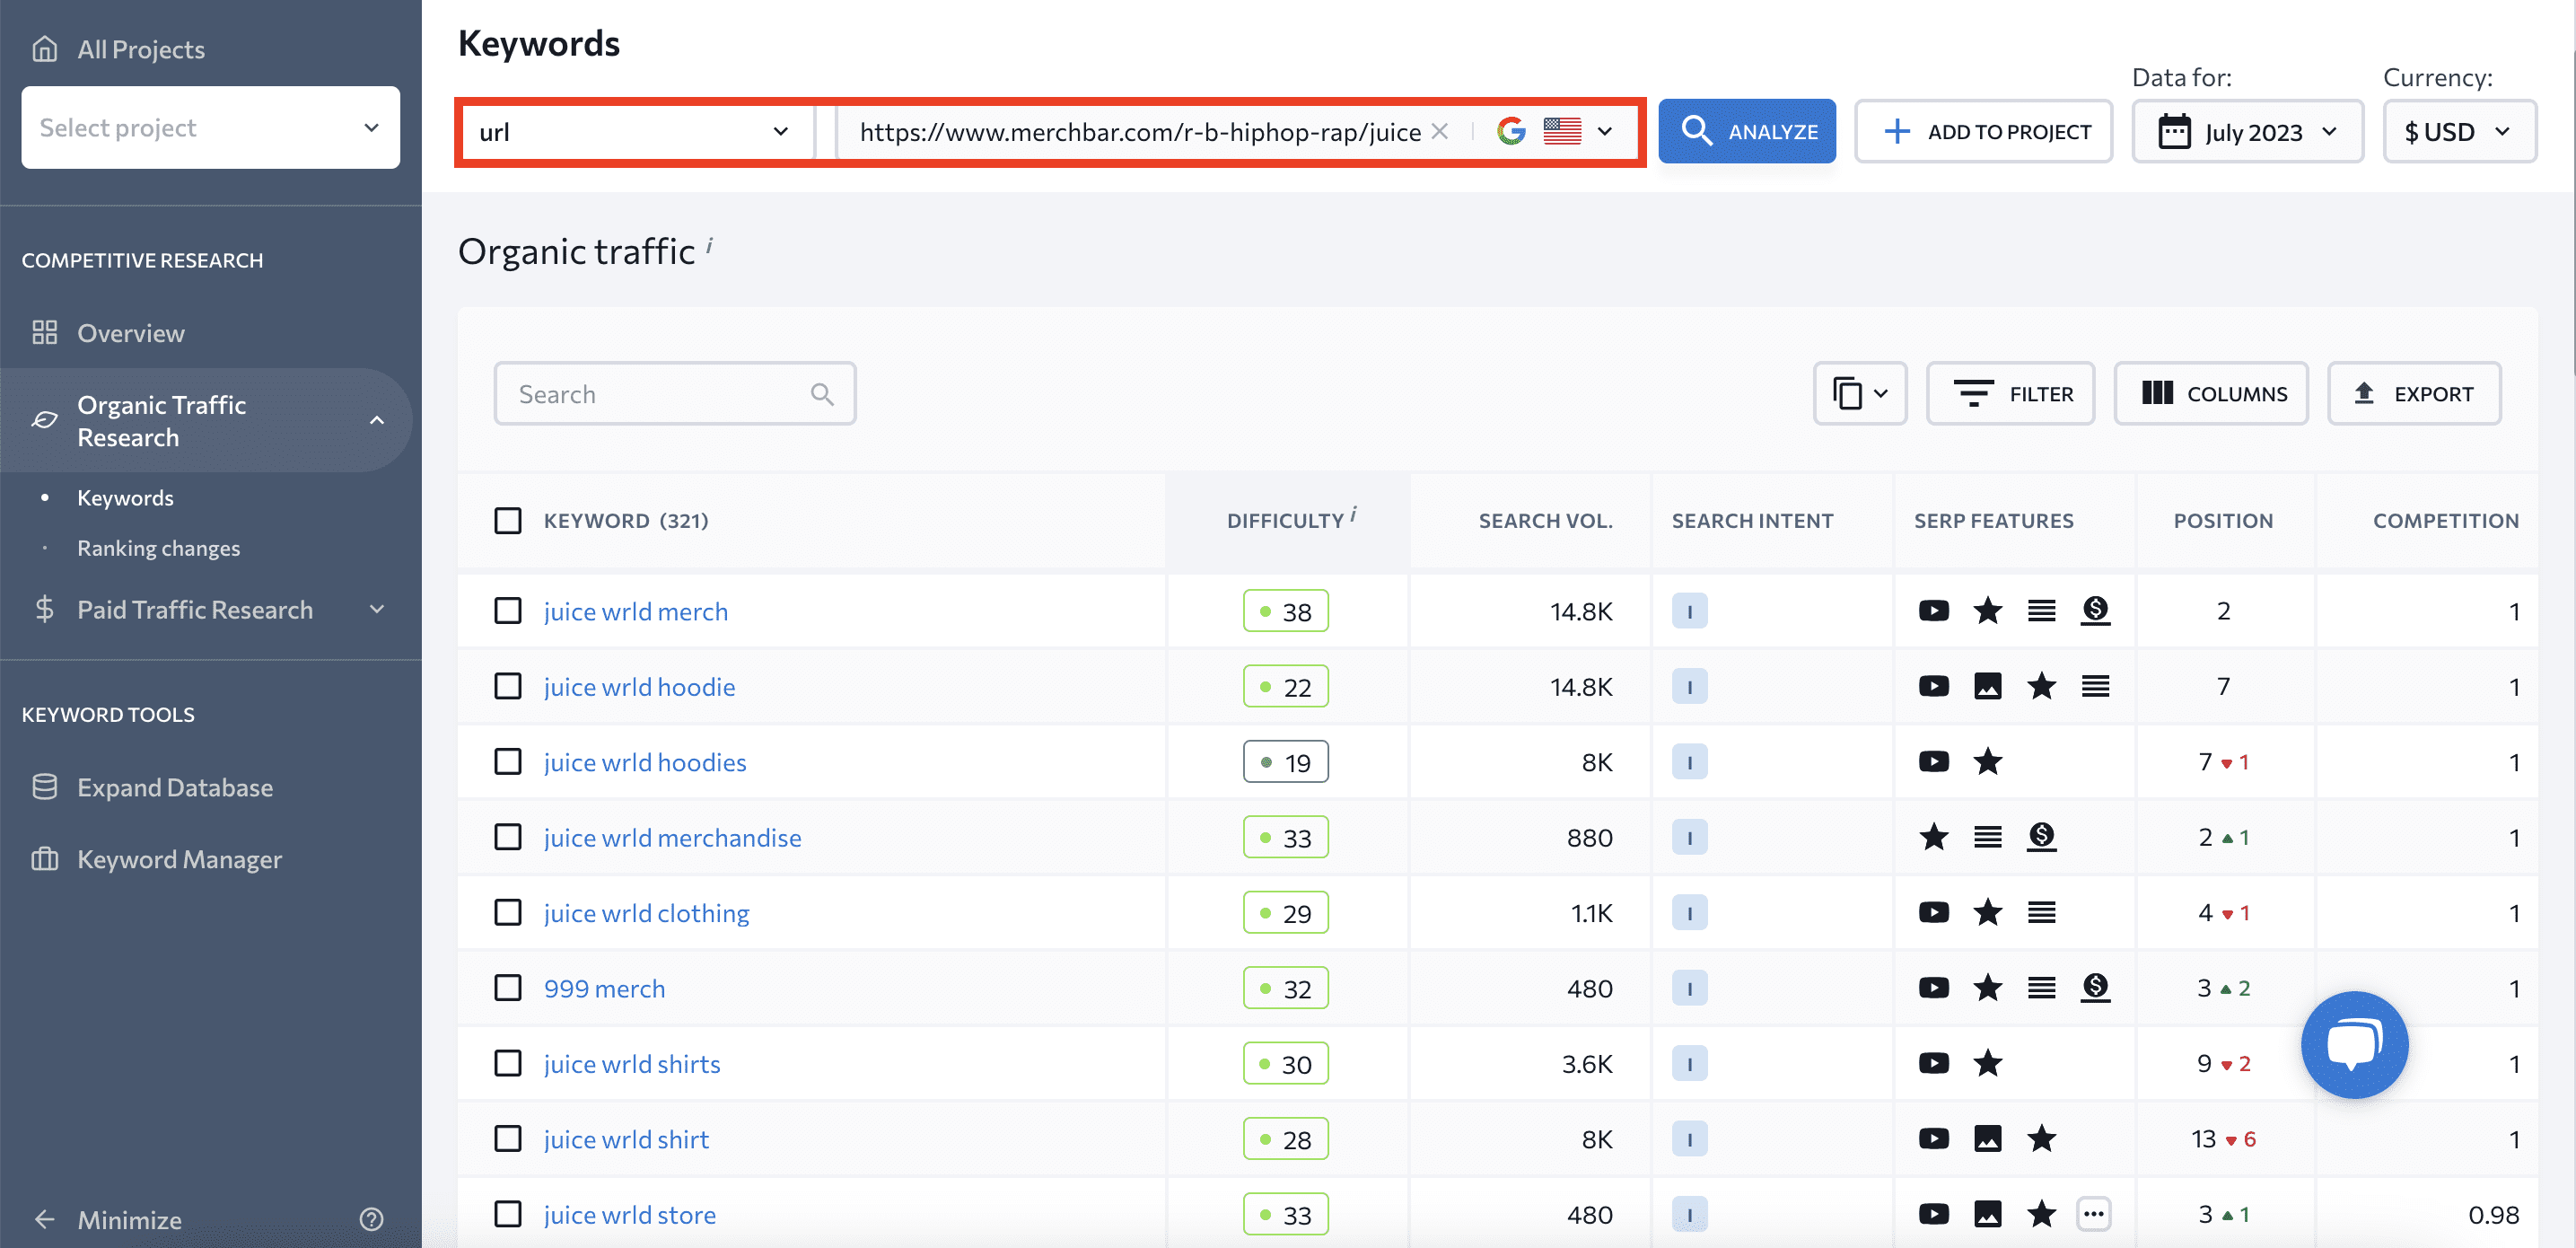Click the search magnifier in keyword search
This screenshot has width=2576, height=1248.
[x=822, y=394]
